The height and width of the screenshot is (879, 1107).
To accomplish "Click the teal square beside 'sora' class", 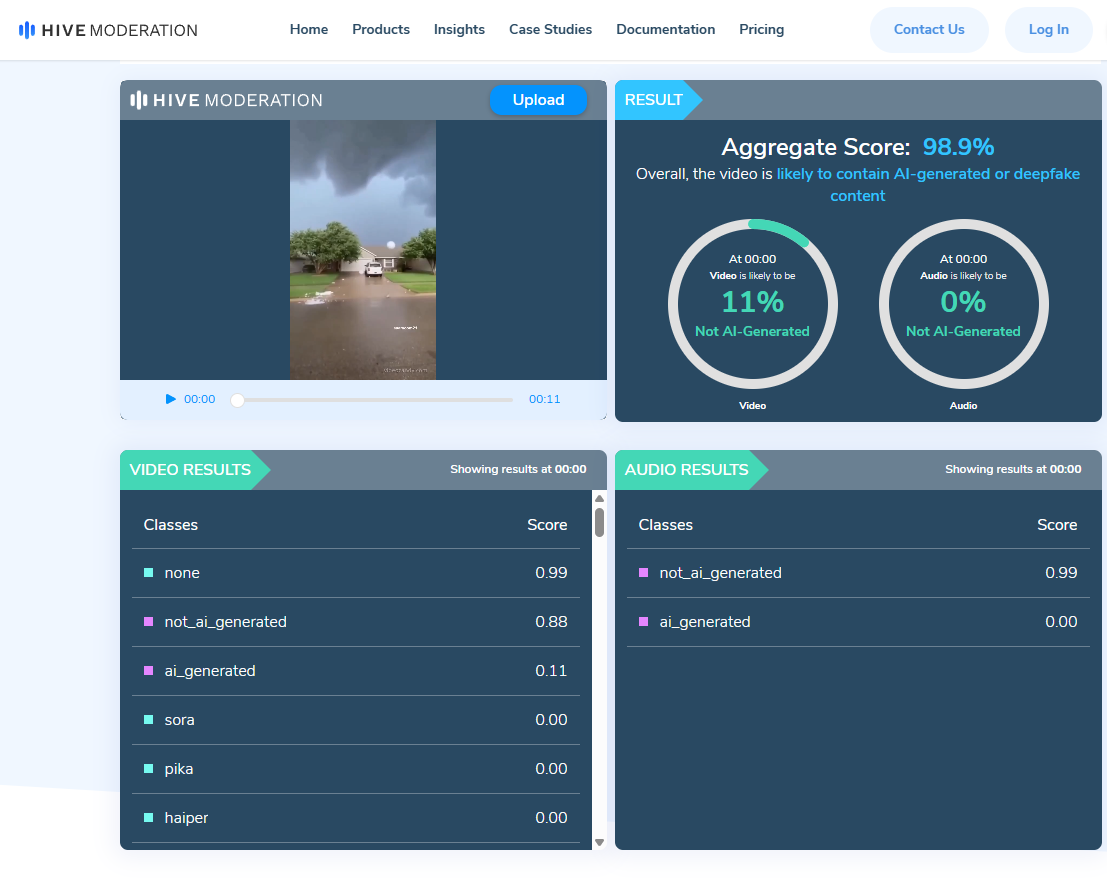I will click(149, 720).
